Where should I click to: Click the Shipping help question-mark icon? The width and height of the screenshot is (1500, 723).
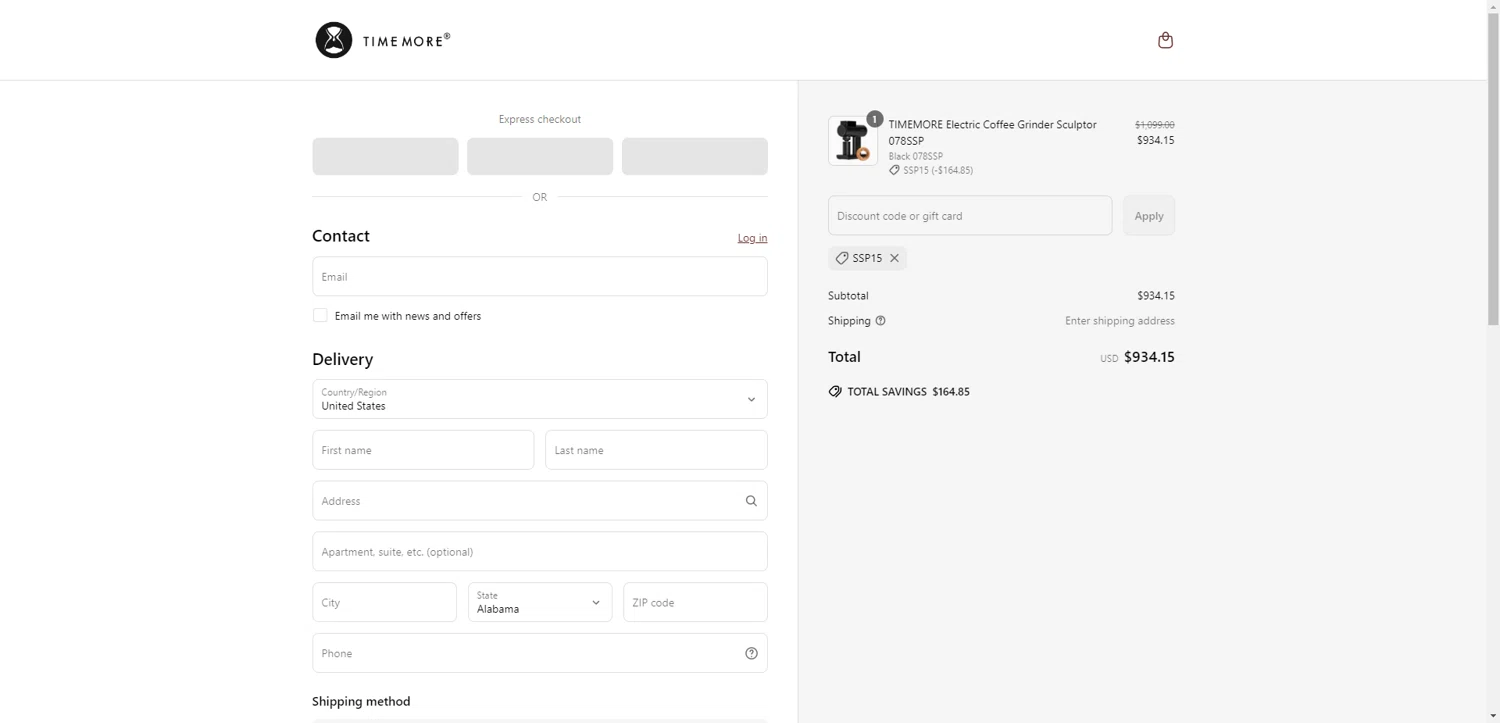coord(880,321)
